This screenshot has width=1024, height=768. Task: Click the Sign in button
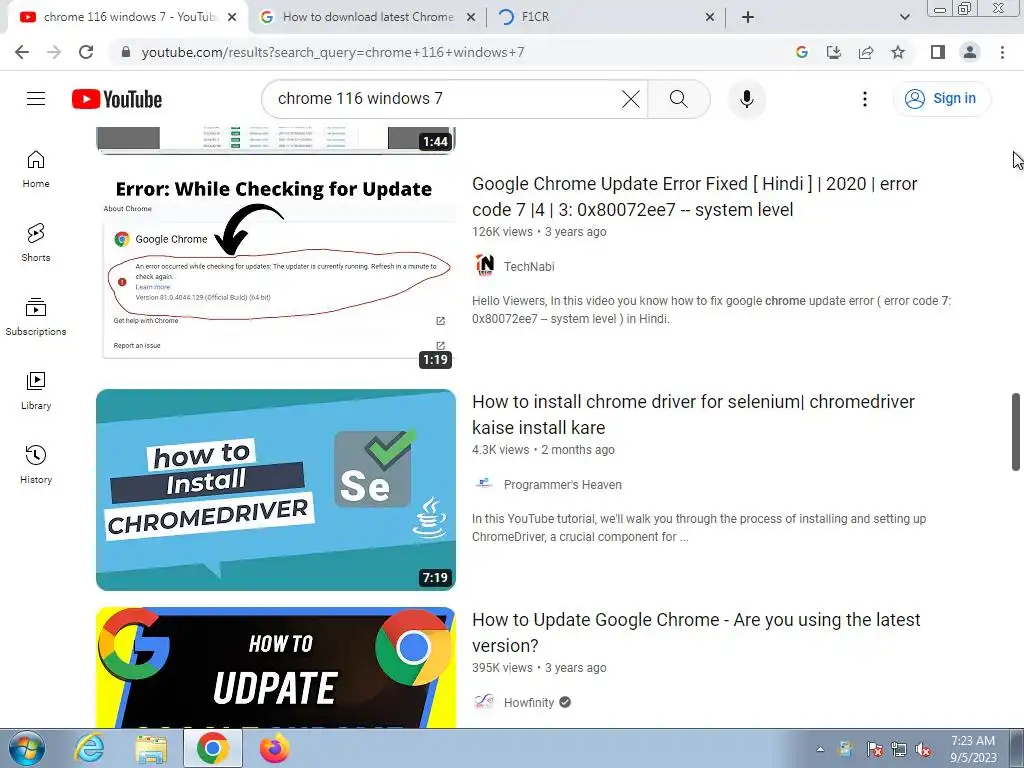(942, 99)
